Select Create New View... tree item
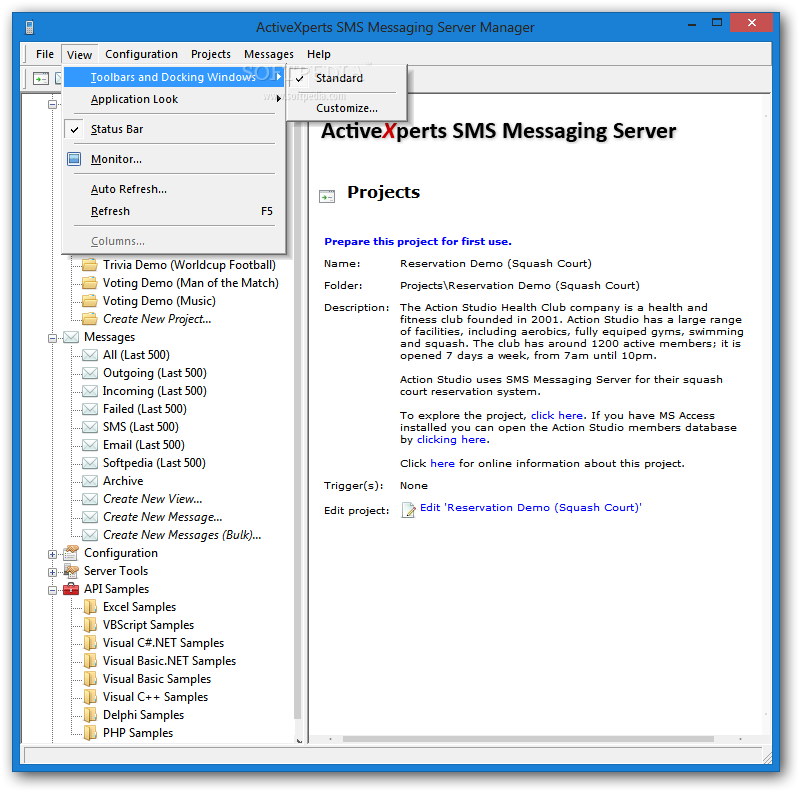The height and width of the screenshot is (792, 800). (x=153, y=499)
